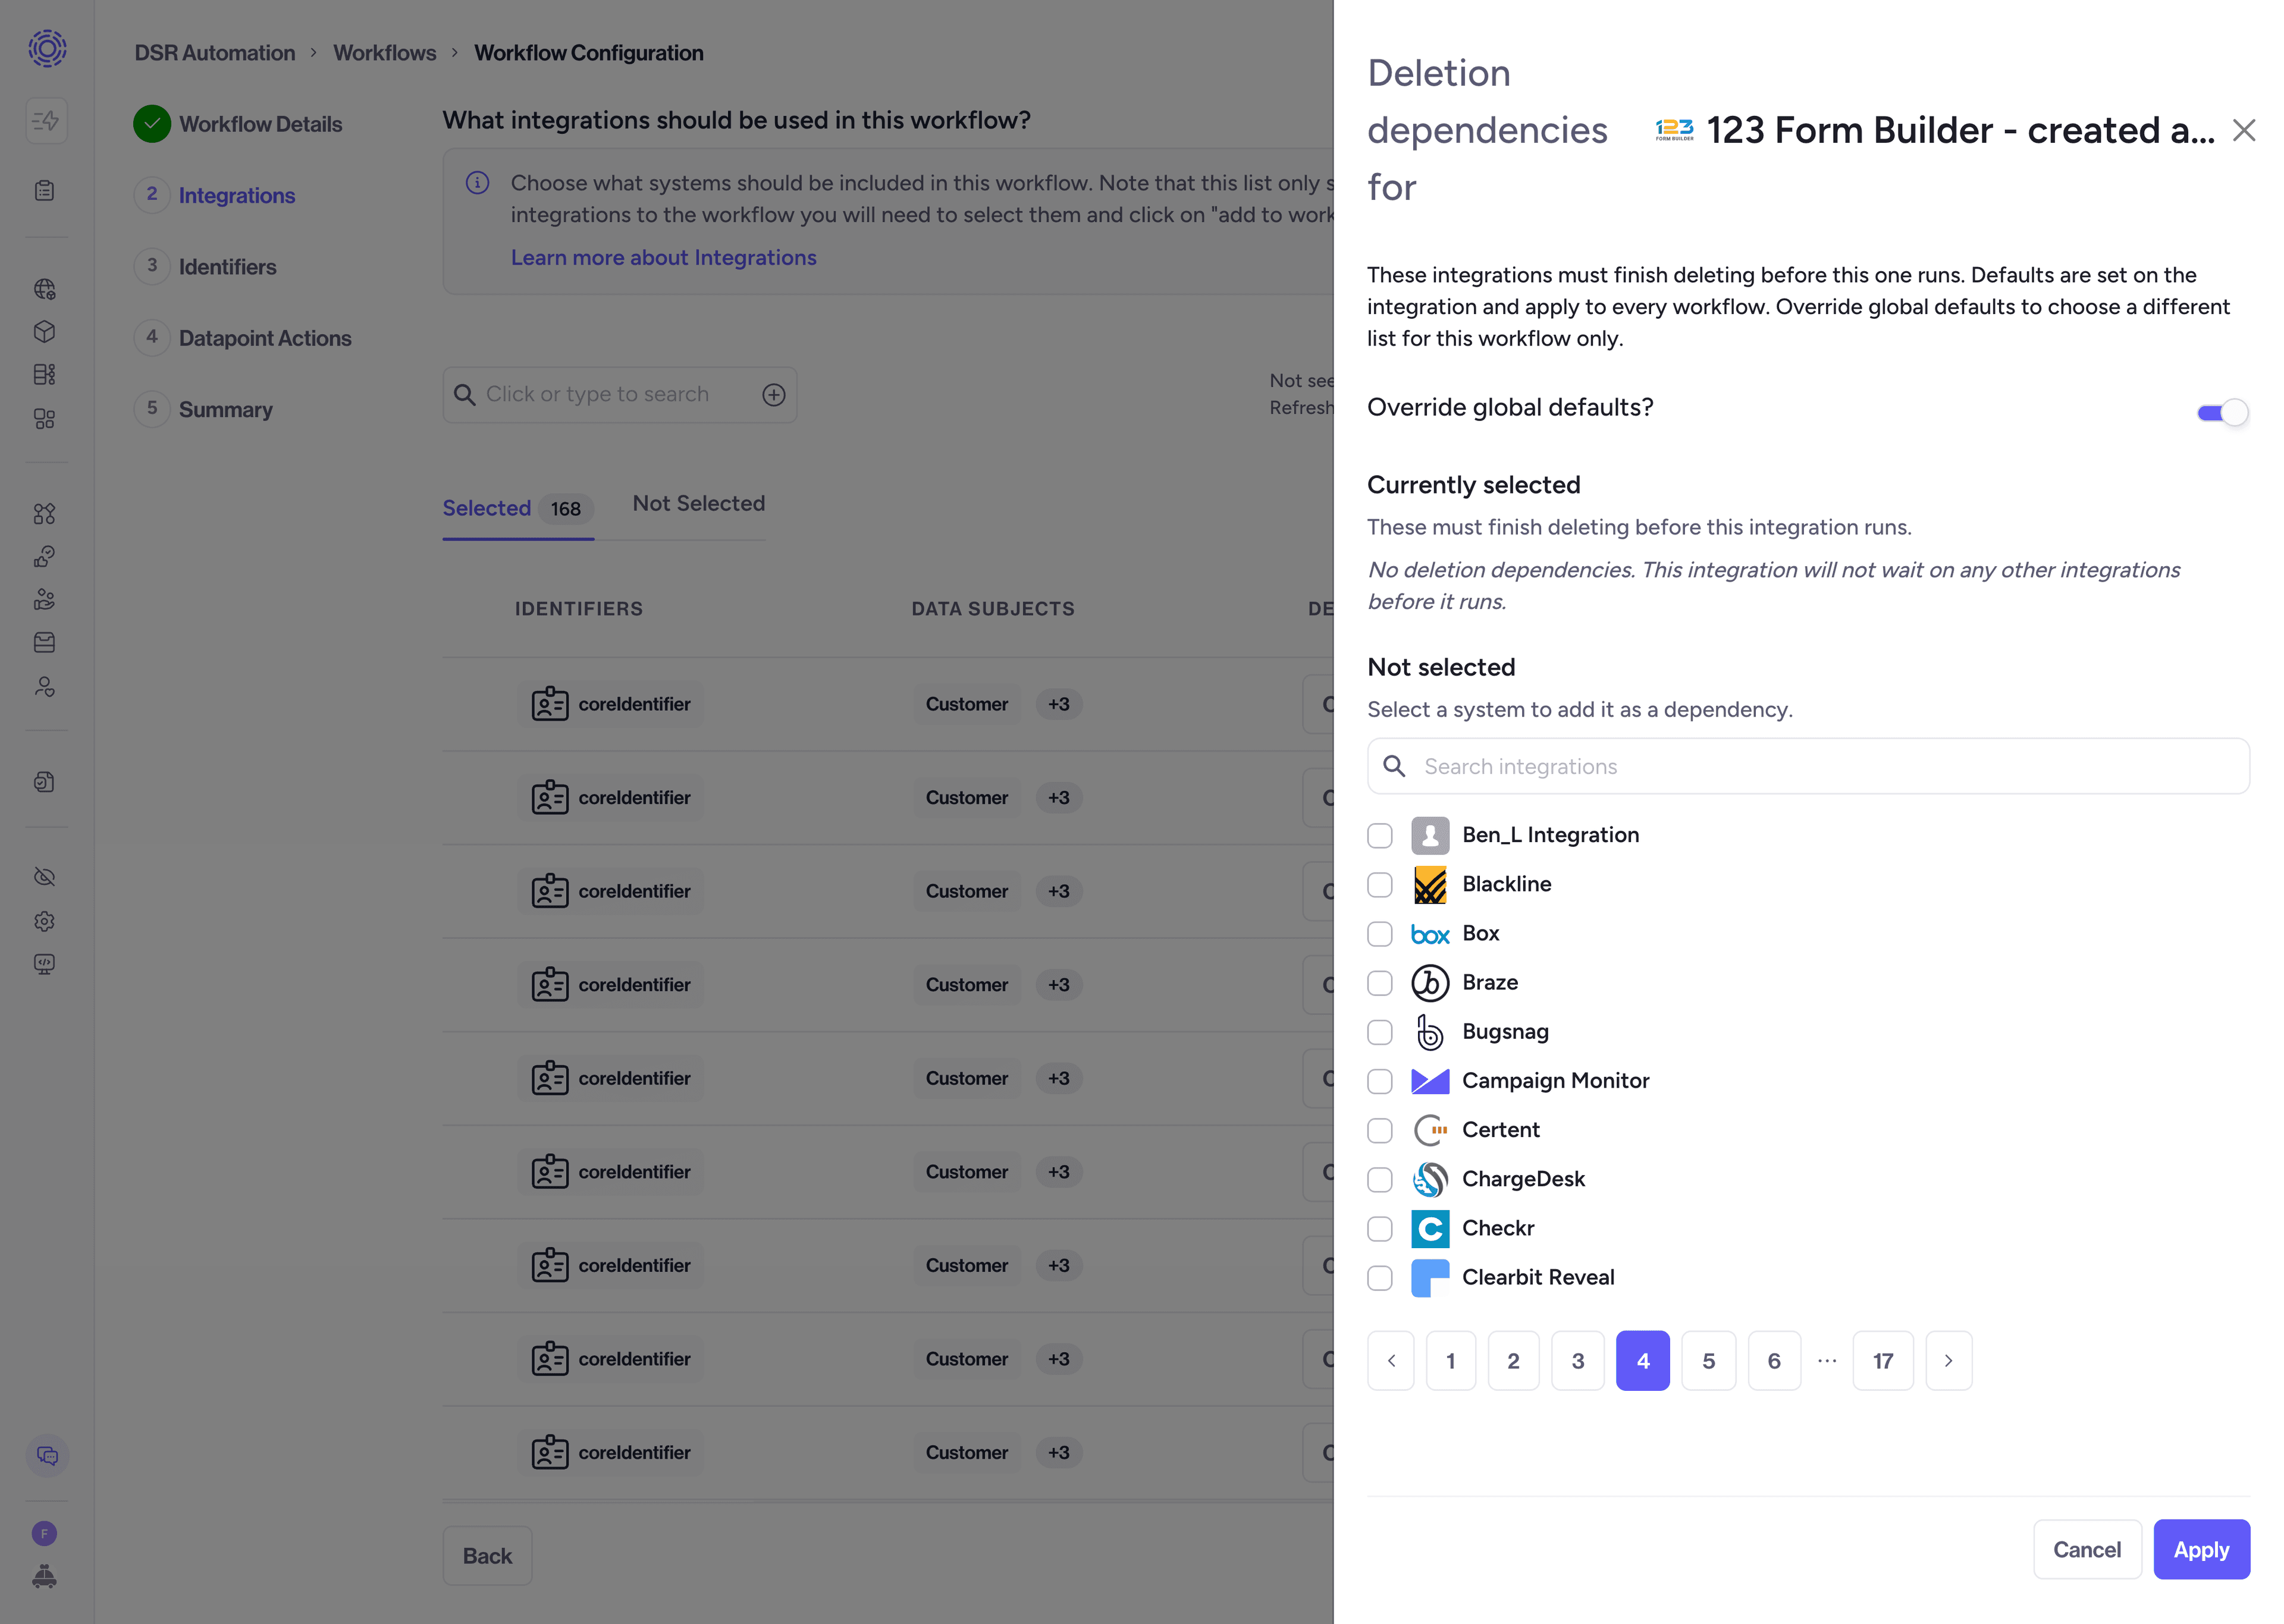This screenshot has height=1624, width=2284.
Task: Check the Clearbit Reveal checkbox
Action: coord(1380,1278)
